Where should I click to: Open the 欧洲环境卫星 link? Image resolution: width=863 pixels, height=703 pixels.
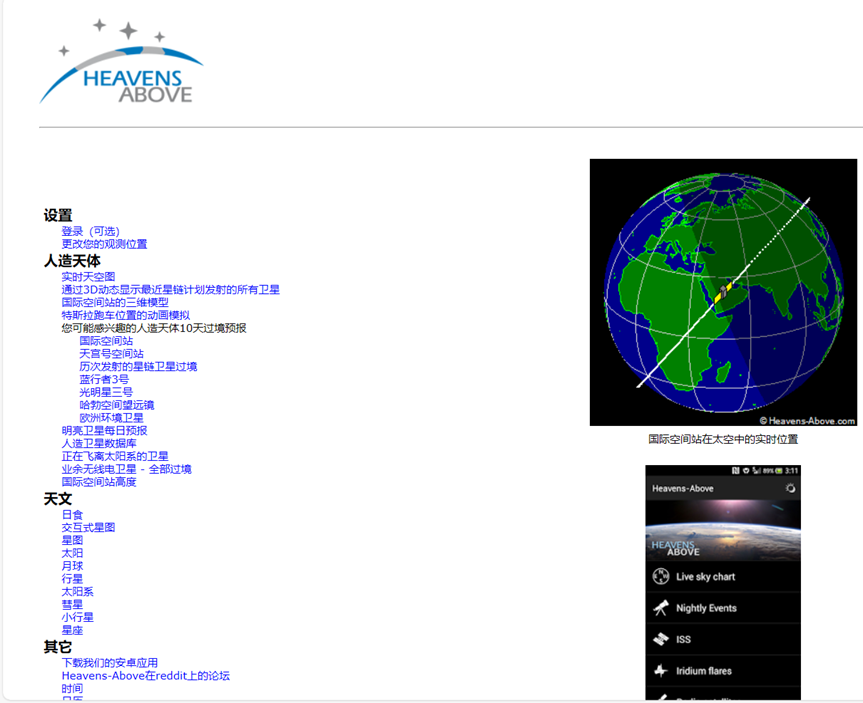click(x=111, y=418)
